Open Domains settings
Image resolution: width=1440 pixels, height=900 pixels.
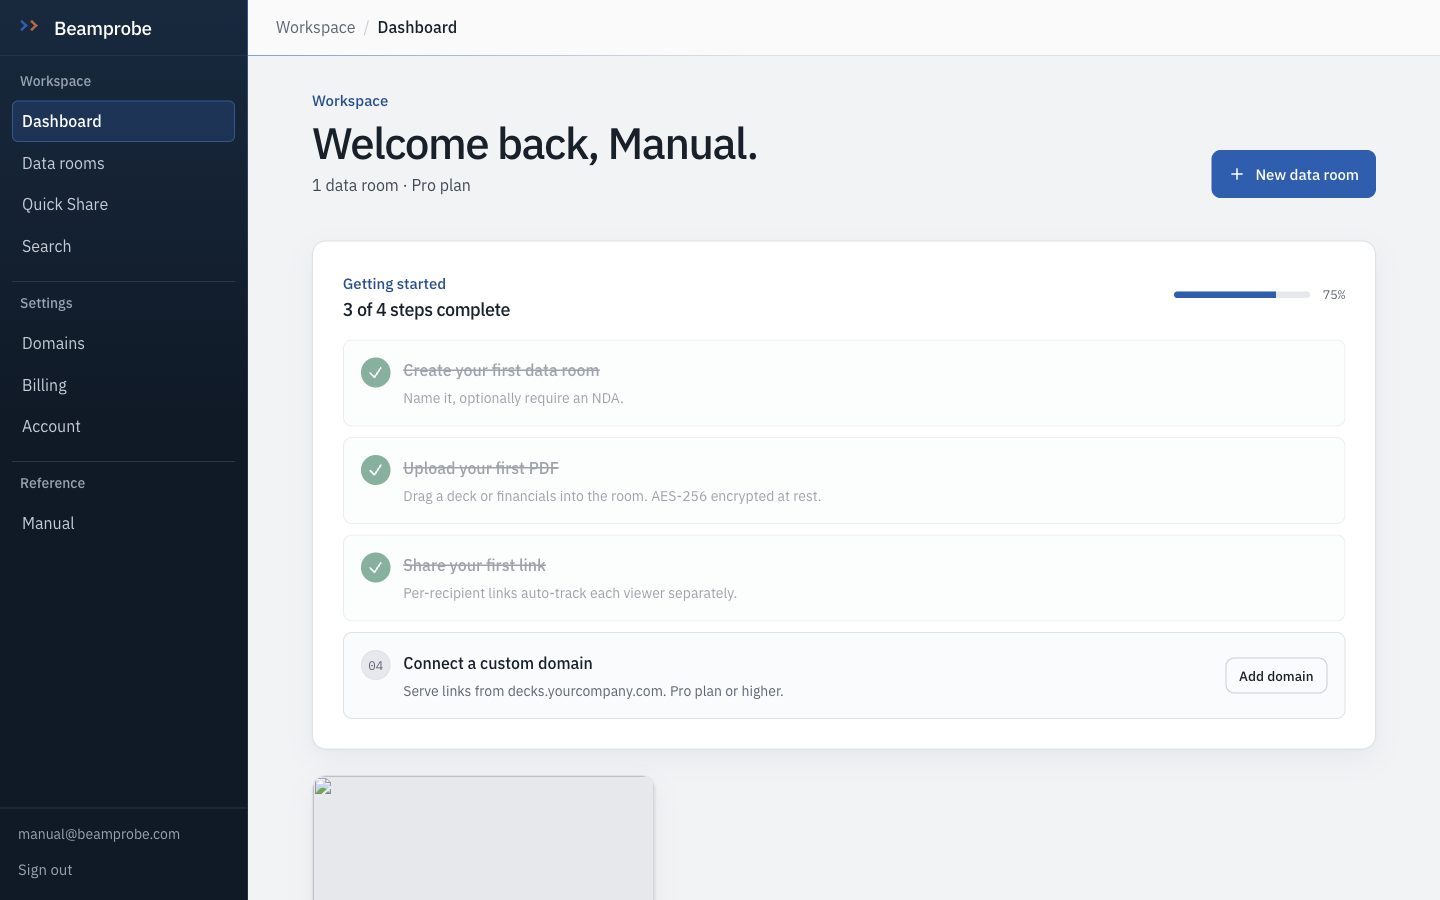tap(123, 343)
